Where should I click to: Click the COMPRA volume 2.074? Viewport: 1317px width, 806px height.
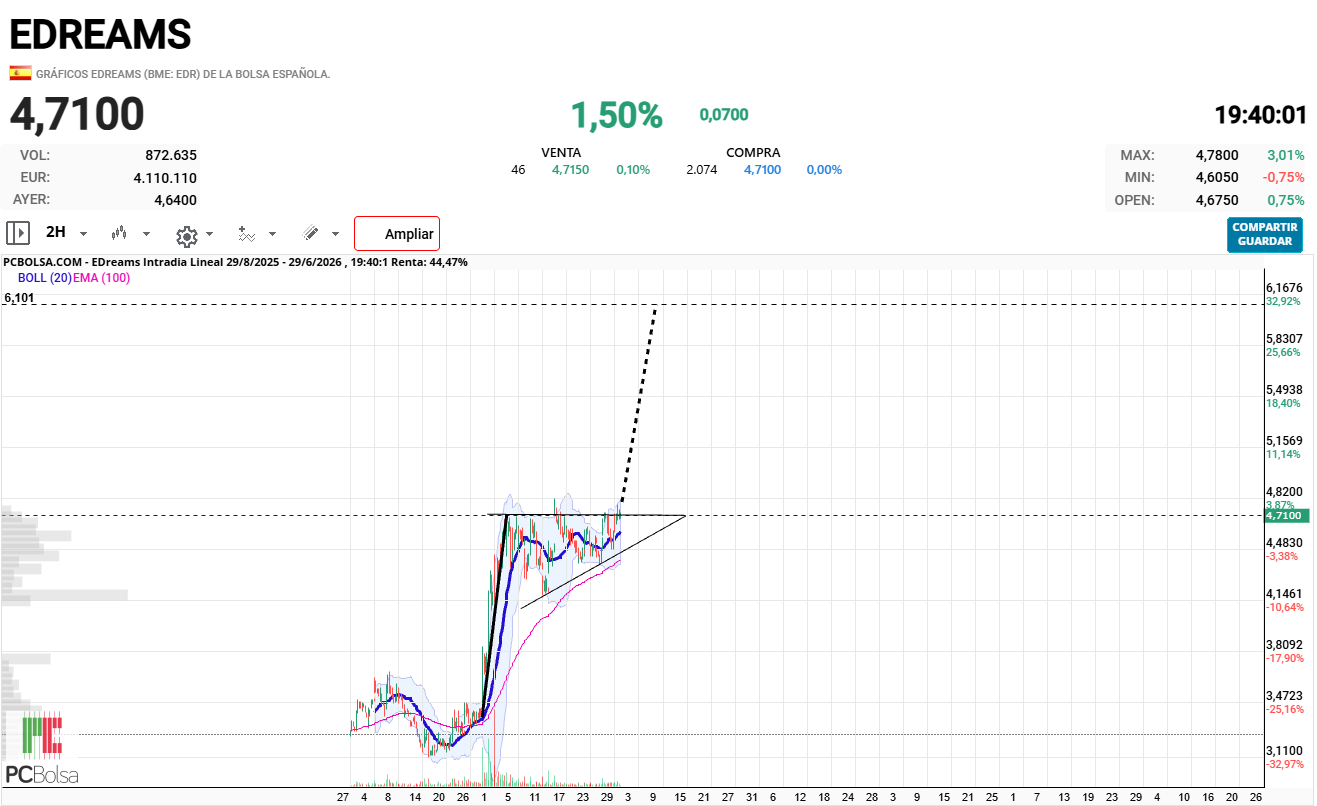point(702,170)
